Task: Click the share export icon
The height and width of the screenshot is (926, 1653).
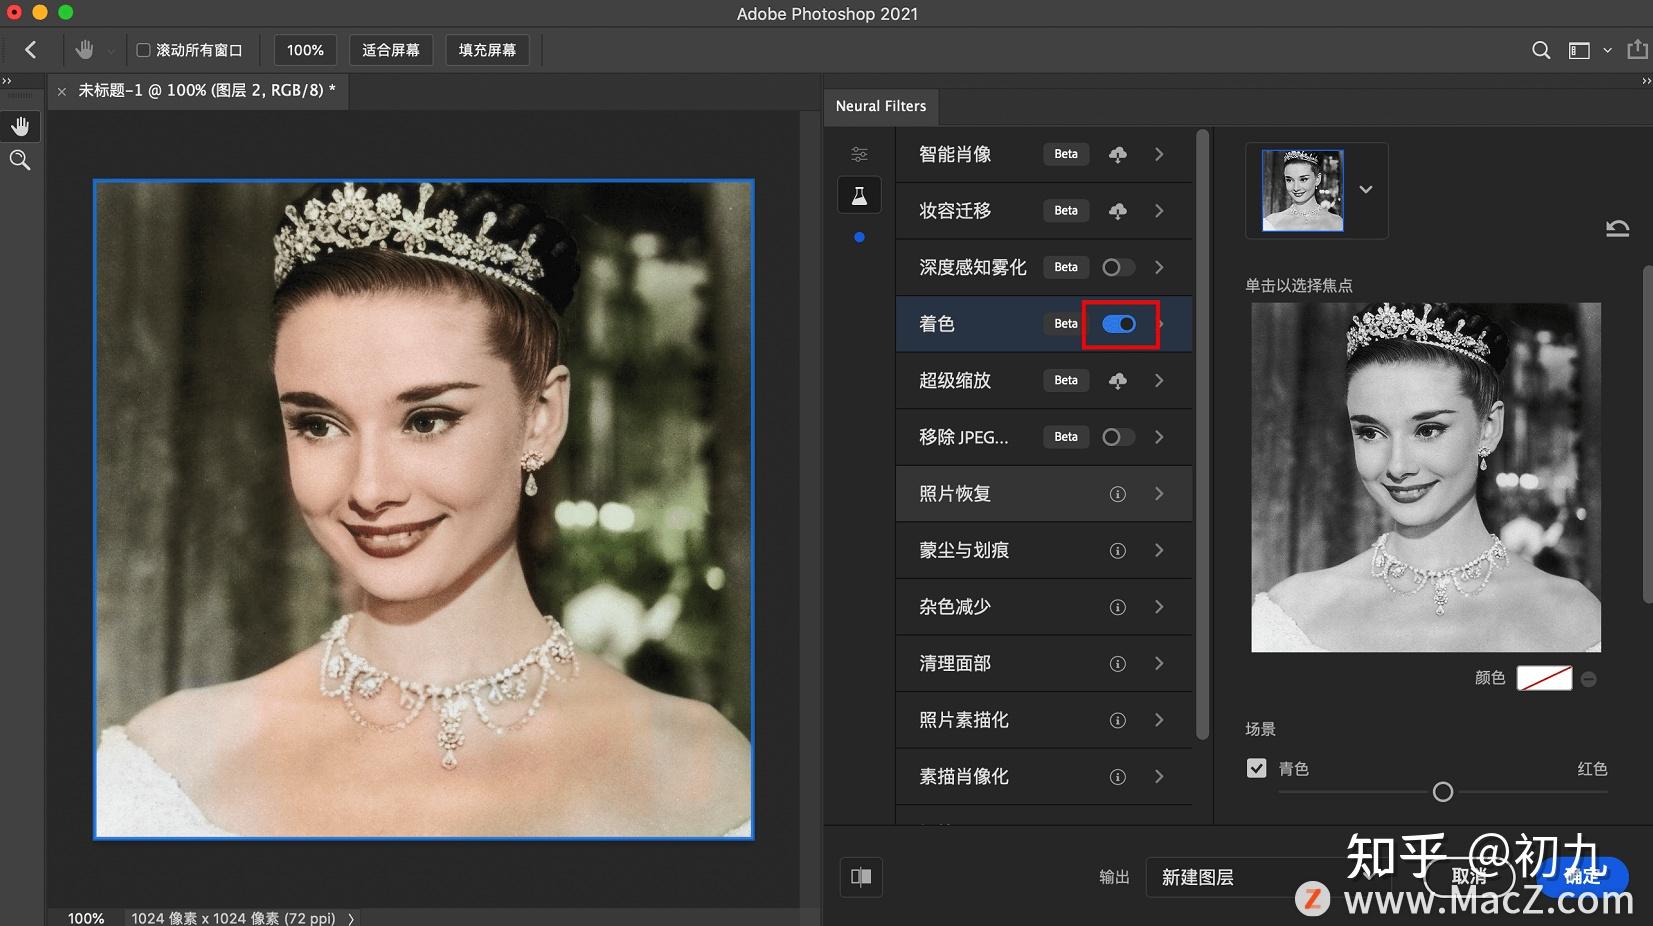Action: (x=1637, y=50)
